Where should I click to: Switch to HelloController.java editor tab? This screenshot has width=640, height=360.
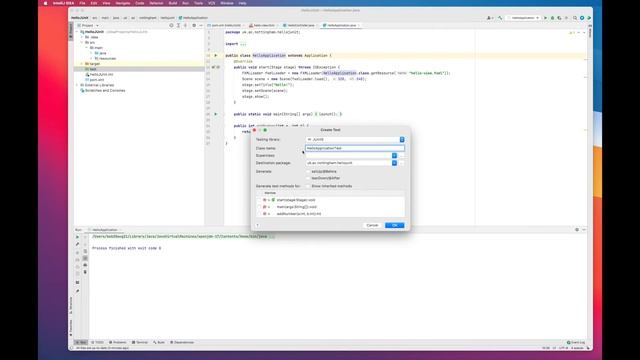click(301, 25)
